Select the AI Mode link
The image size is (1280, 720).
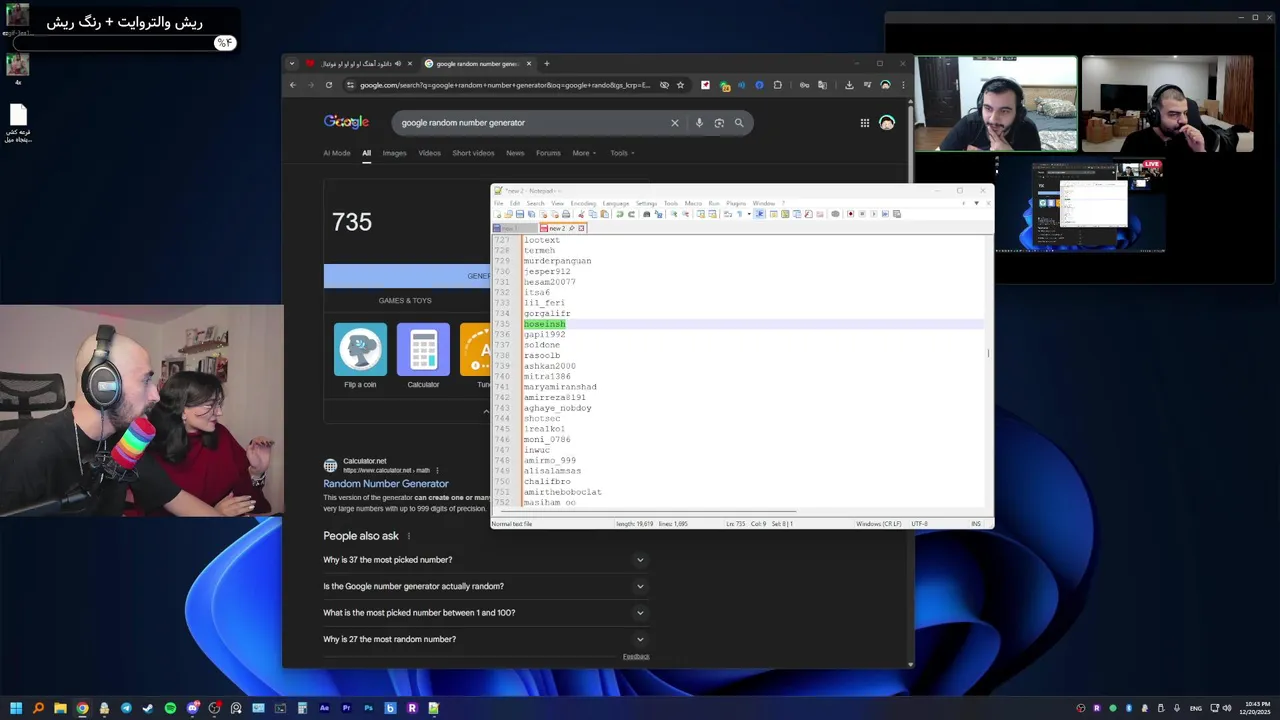337,153
